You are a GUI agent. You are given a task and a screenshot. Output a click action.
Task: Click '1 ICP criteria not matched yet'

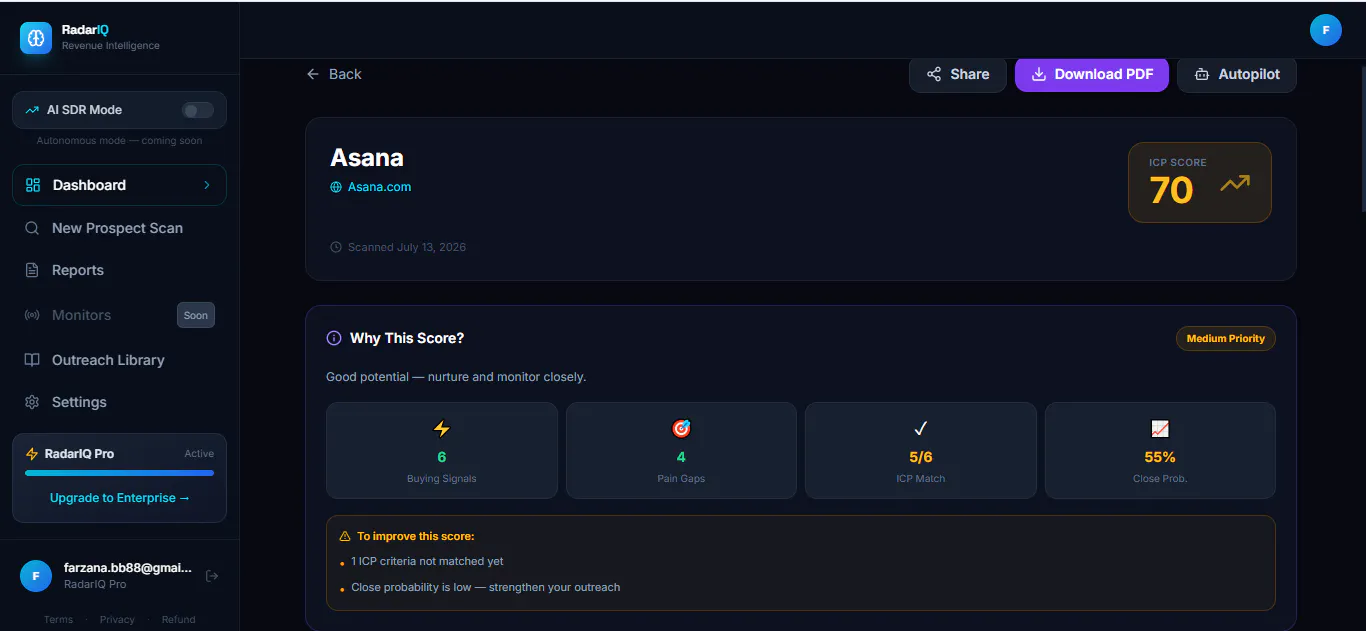427,562
